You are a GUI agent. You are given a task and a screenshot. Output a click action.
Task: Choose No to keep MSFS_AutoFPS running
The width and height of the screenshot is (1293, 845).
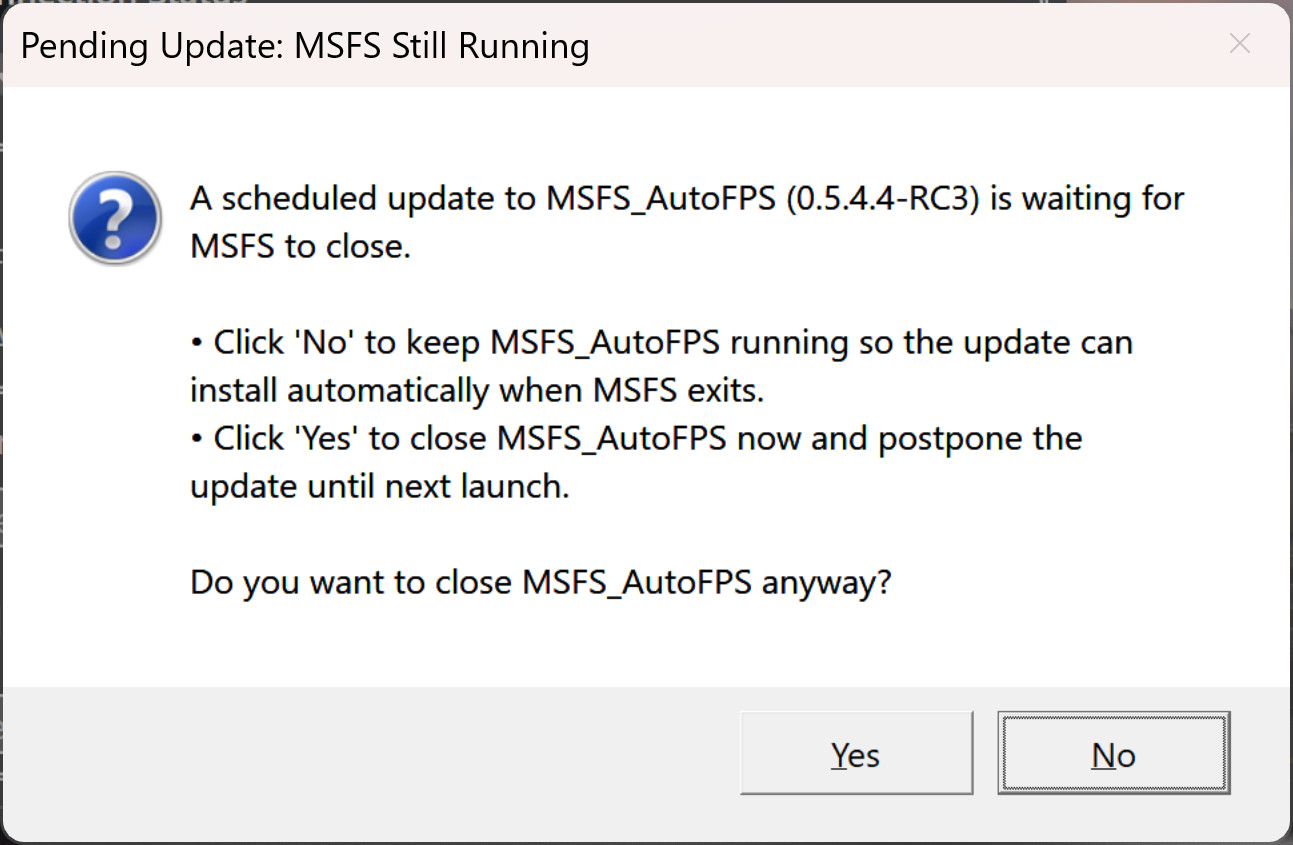[1113, 753]
